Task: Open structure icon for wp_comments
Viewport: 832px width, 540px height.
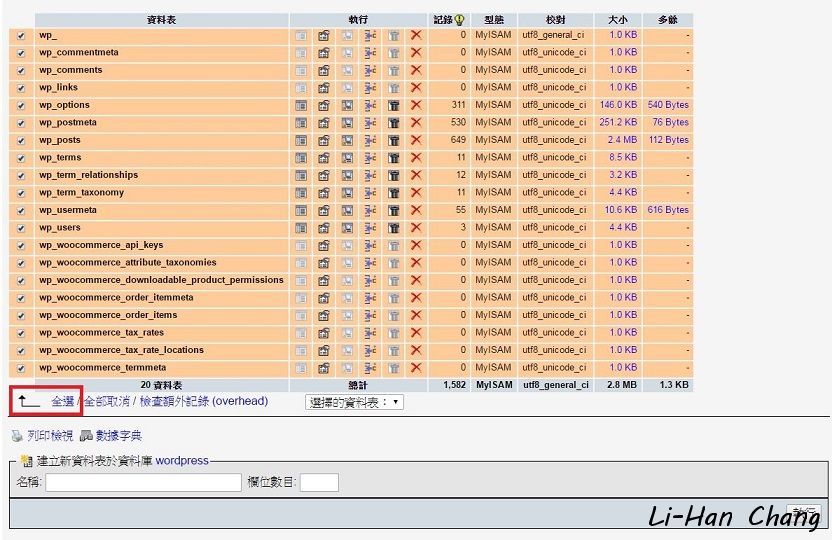Action: coord(324,70)
